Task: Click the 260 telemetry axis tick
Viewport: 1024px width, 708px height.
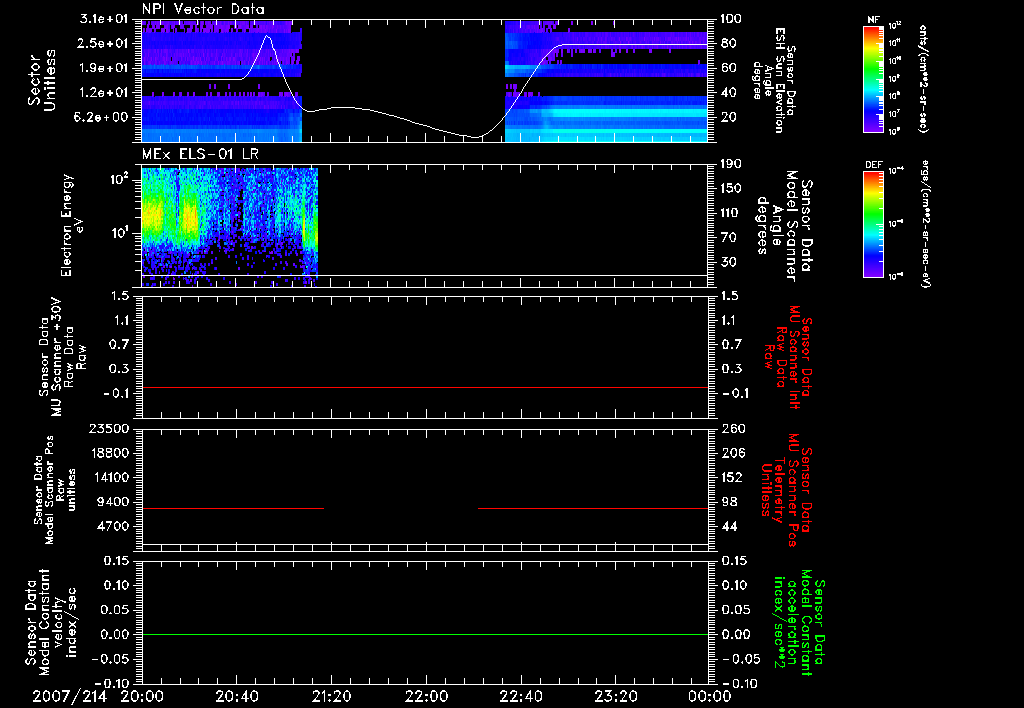Action: (x=731, y=429)
